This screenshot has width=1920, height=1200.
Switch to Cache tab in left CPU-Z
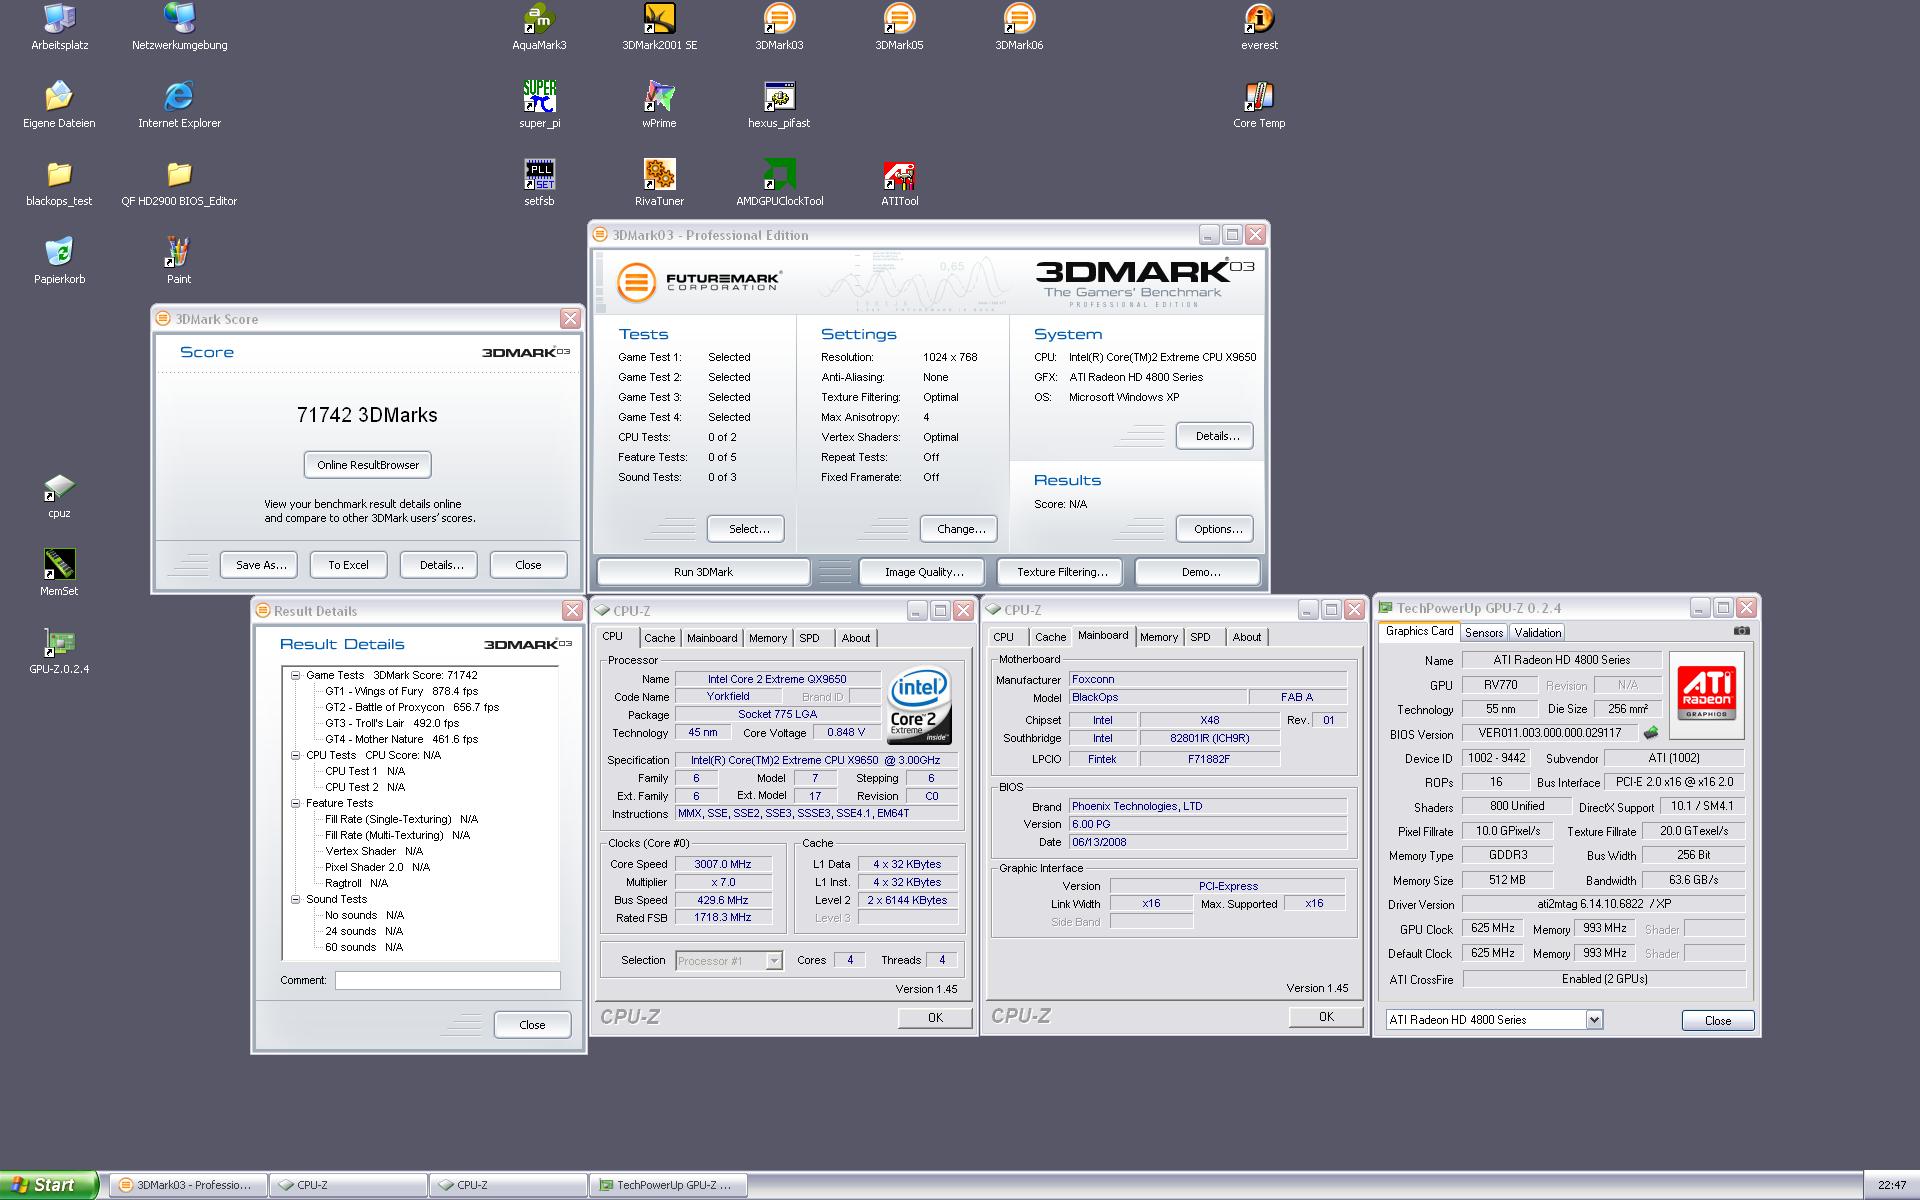click(659, 638)
